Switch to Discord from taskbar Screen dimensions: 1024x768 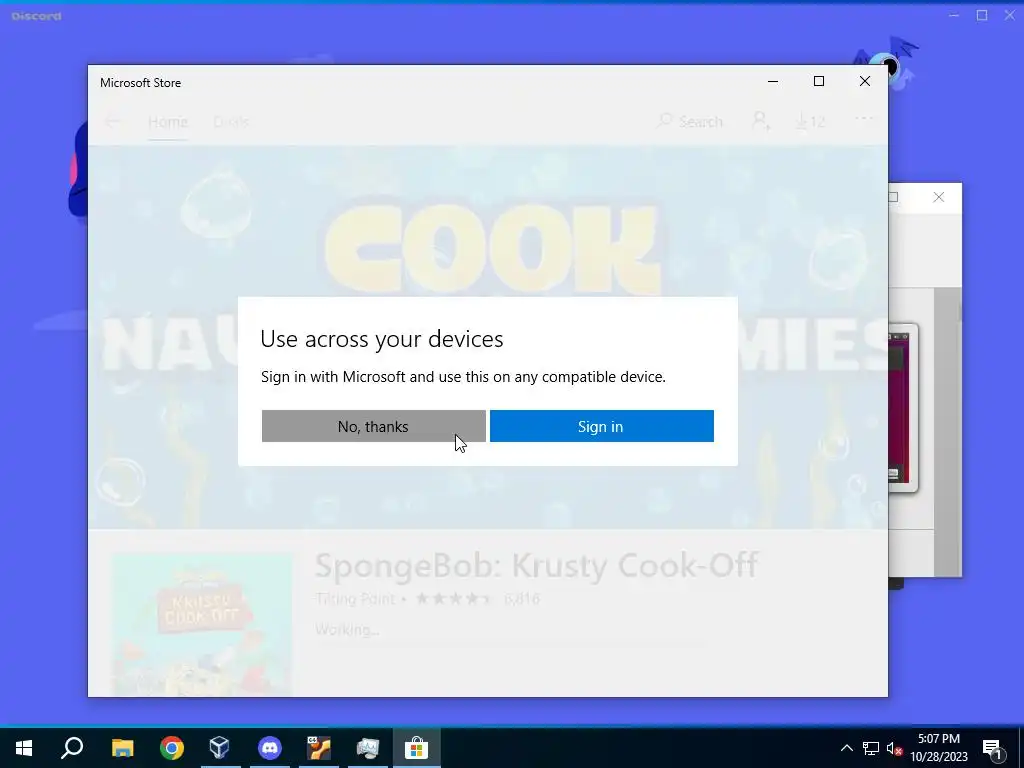tap(270, 748)
